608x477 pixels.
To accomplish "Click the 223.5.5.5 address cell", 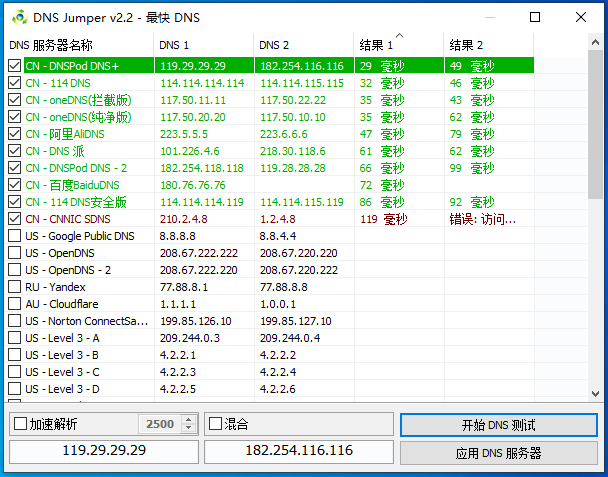I will pyautogui.click(x=184, y=134).
